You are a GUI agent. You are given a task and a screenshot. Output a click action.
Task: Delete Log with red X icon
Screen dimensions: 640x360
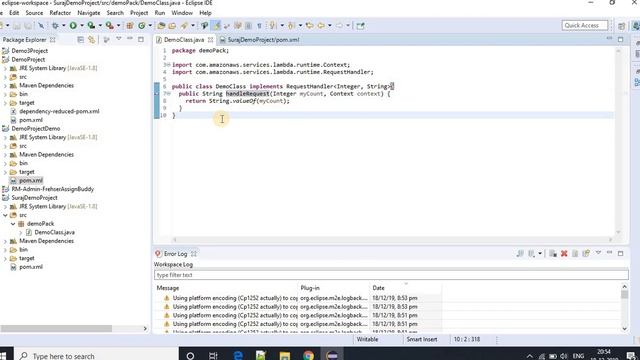tap(564, 253)
